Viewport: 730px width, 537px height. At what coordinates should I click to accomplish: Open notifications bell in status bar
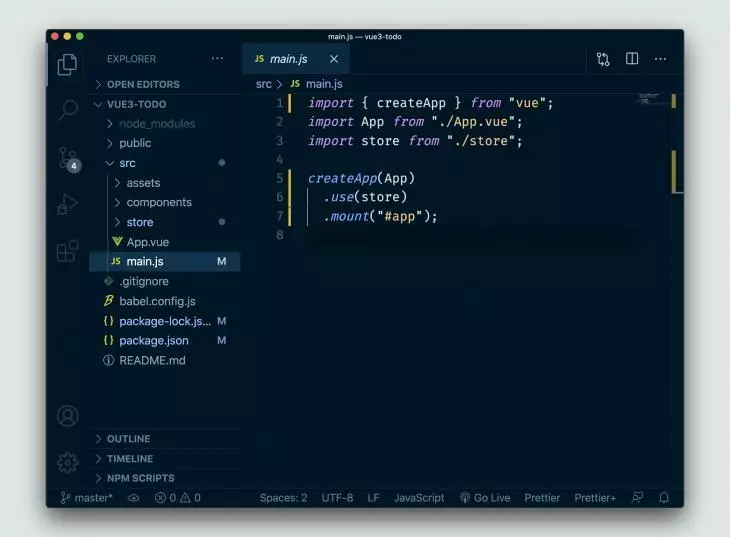pos(664,498)
